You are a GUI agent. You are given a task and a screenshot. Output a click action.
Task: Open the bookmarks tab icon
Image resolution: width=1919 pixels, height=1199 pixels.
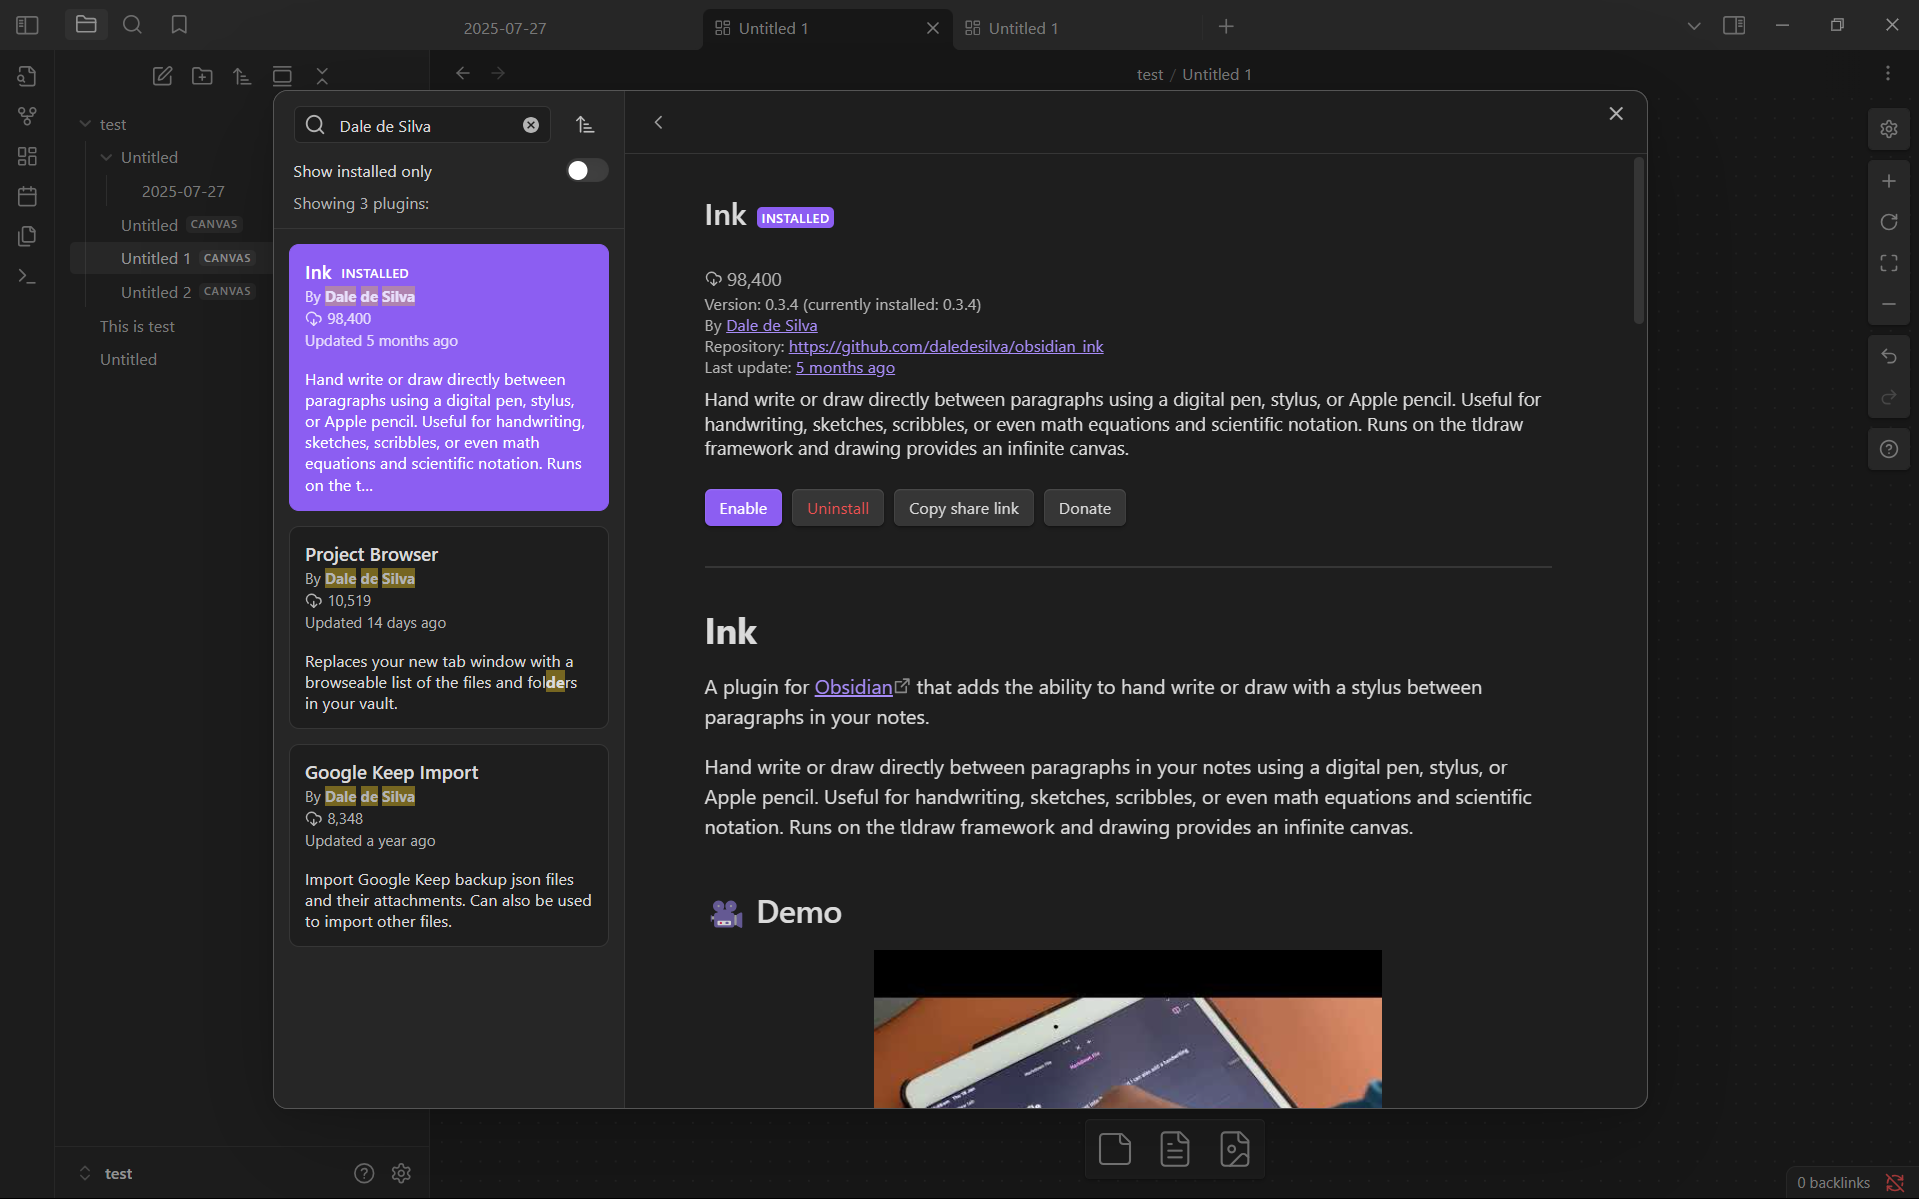[179, 25]
